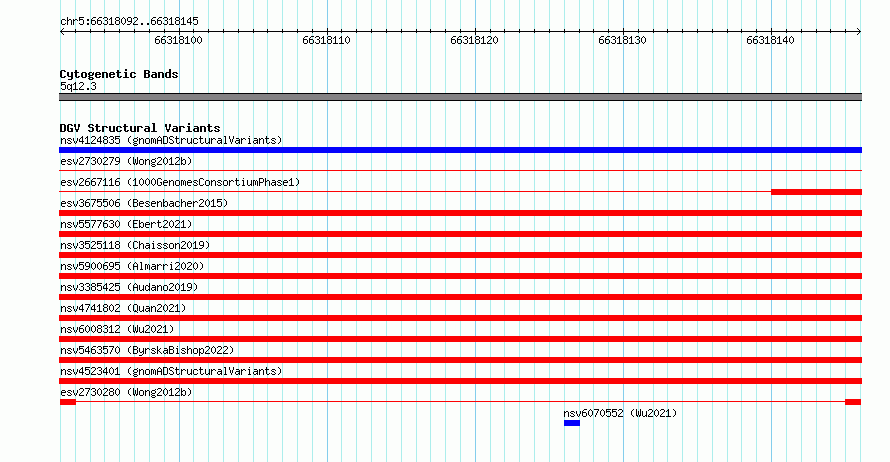Screen dimensions: 890x462
Task: Click ruler position 66318110
Action: (x=326, y=40)
